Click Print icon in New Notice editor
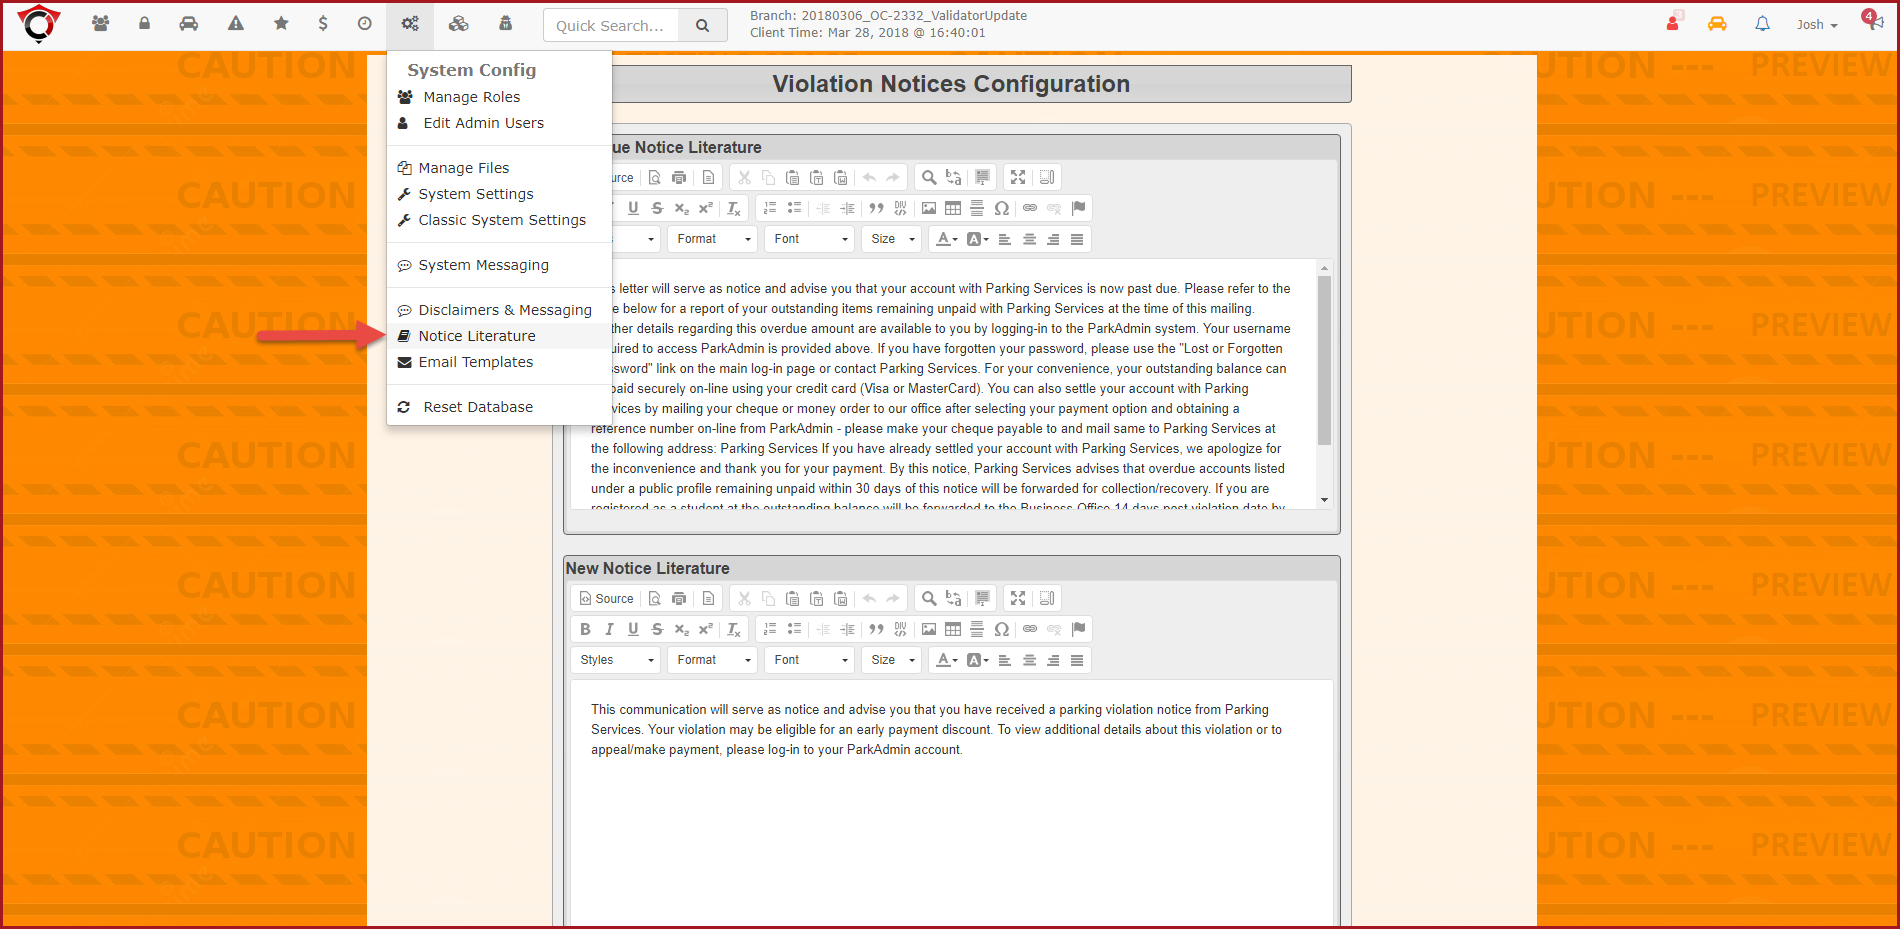Image resolution: width=1900 pixels, height=929 pixels. pyautogui.click(x=679, y=599)
